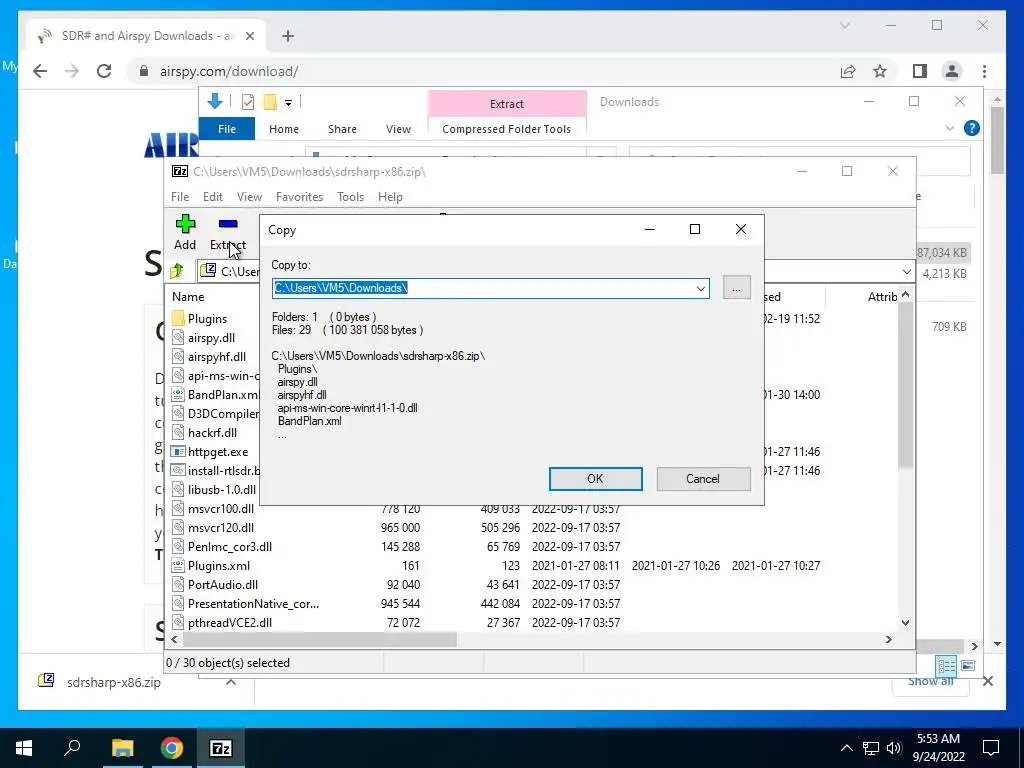Viewport: 1024px width, 768px height.
Task: Open the 7-Zip Tools menu
Action: tap(350, 197)
